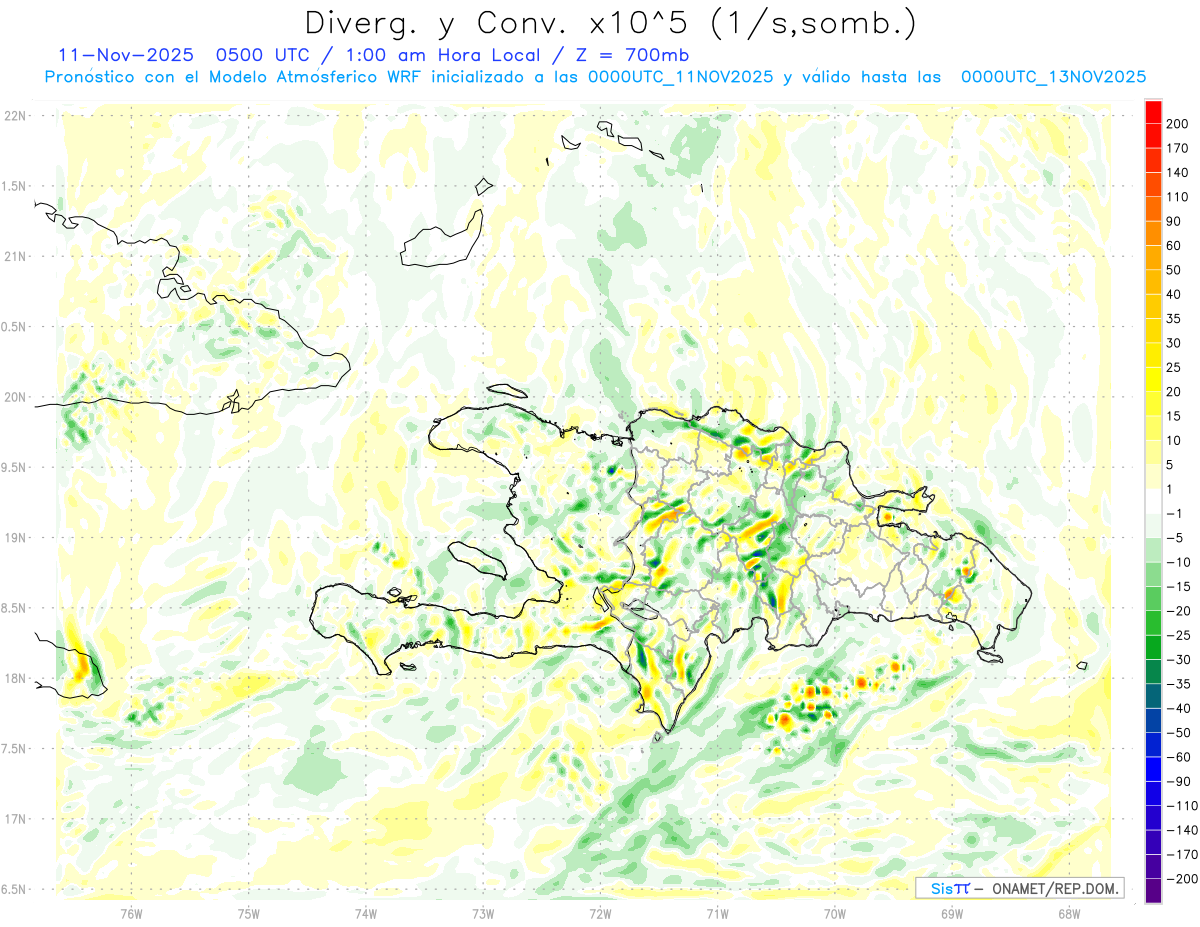
Task: Click the '140' value on the colorbar
Action: click(1178, 172)
